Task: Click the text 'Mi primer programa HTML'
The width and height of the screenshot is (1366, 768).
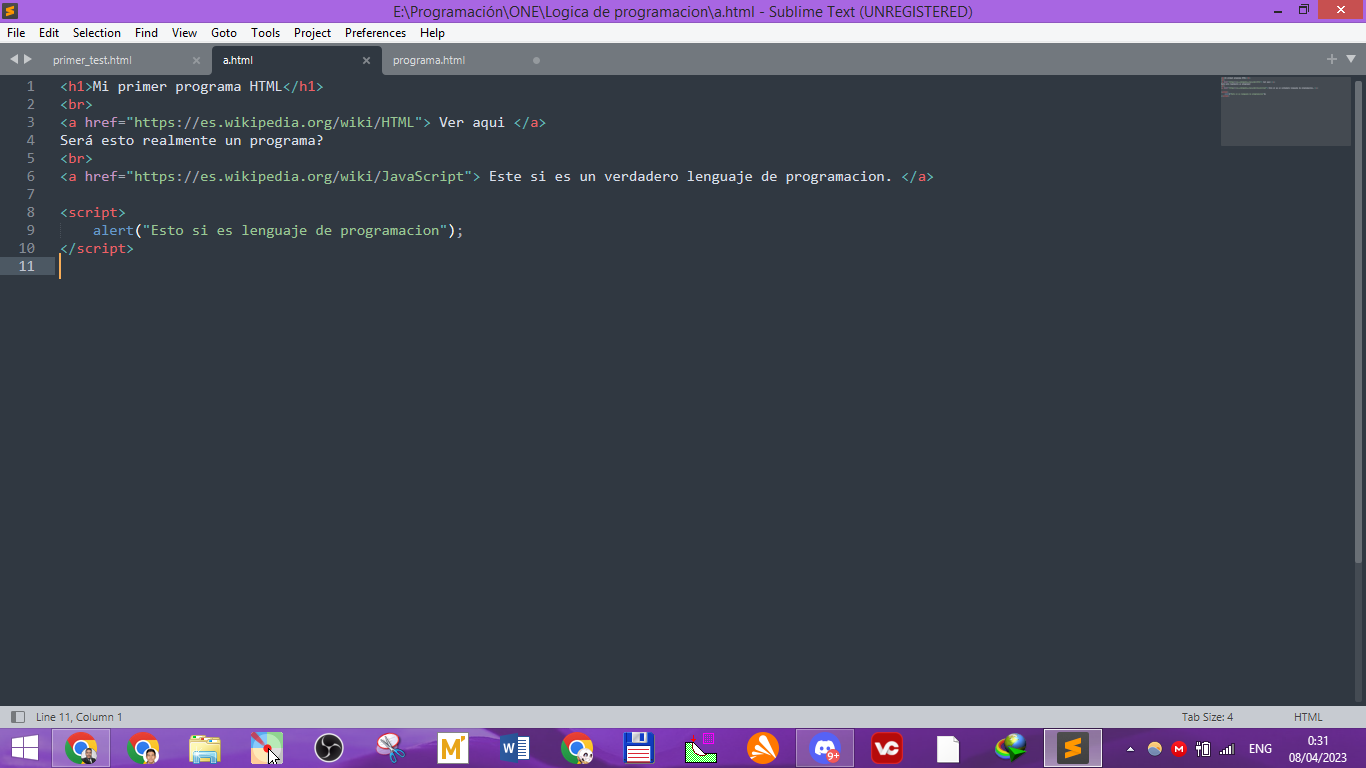Action: point(188,86)
